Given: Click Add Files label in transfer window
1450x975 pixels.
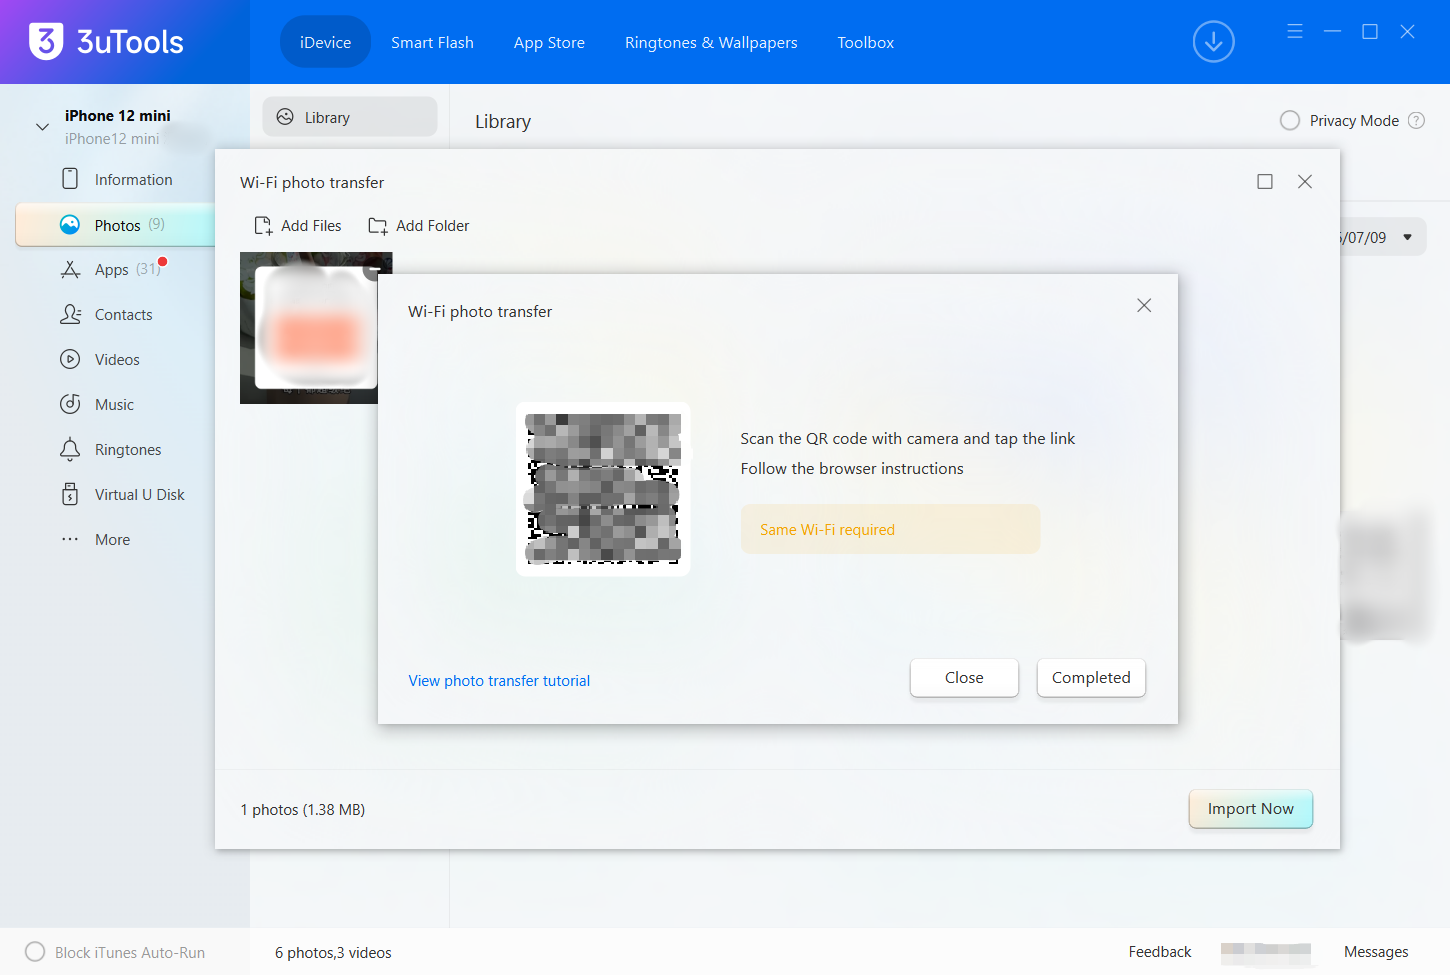Looking at the screenshot, I should (x=311, y=226).
